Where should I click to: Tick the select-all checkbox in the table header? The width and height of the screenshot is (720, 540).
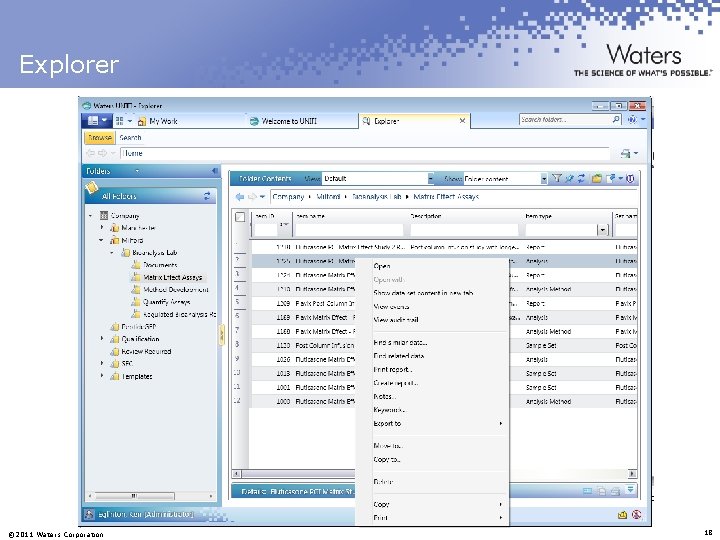pyautogui.click(x=240, y=217)
